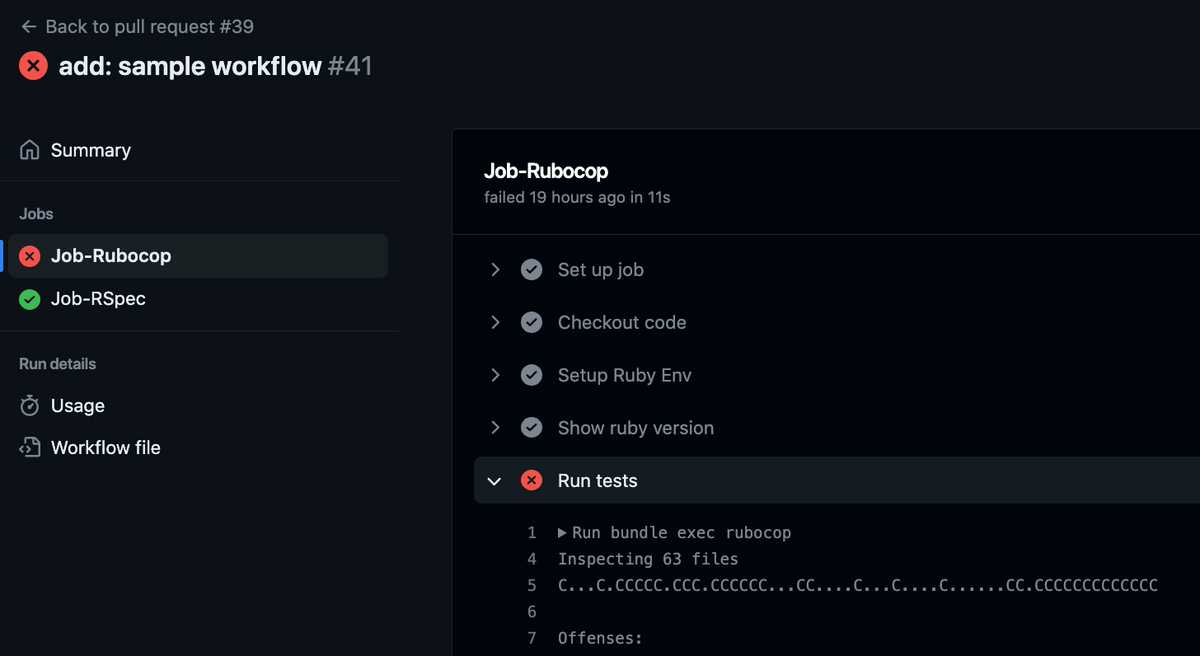Click the Checkout code step label
Image resolution: width=1200 pixels, height=656 pixels.
click(622, 322)
